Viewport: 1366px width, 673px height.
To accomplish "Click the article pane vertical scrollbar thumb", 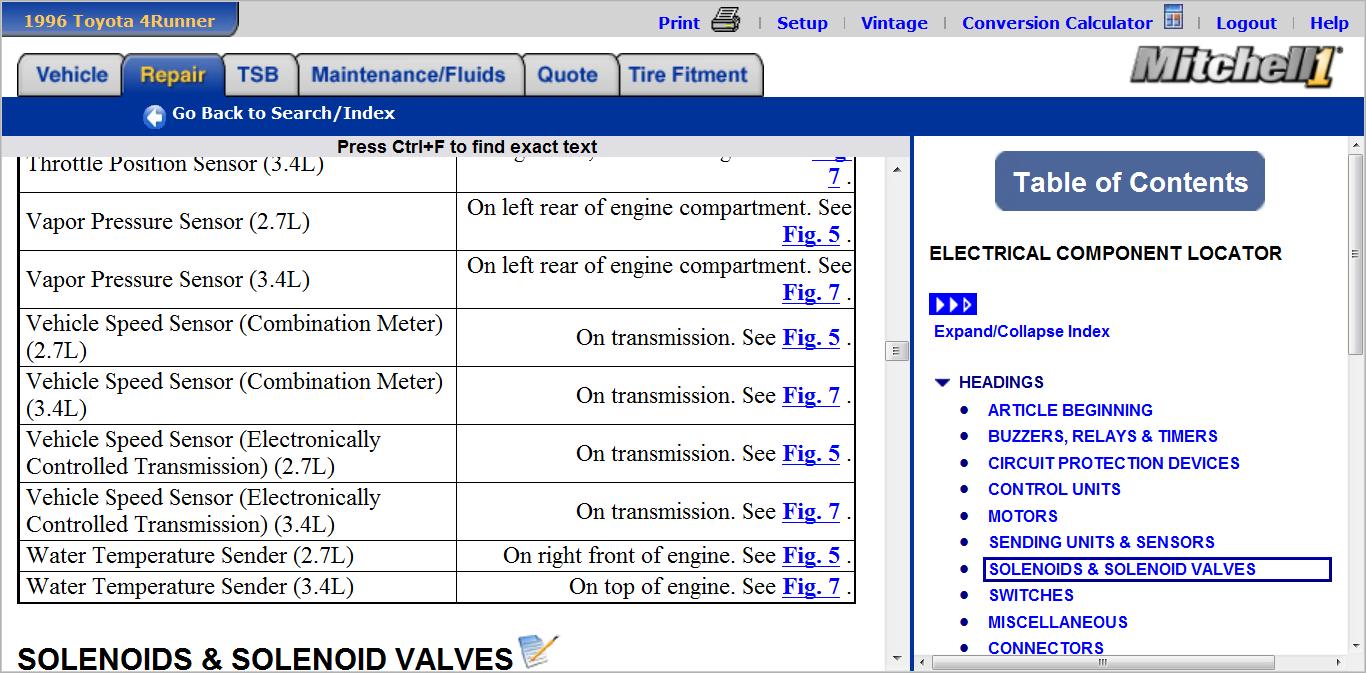I will tap(896, 351).
